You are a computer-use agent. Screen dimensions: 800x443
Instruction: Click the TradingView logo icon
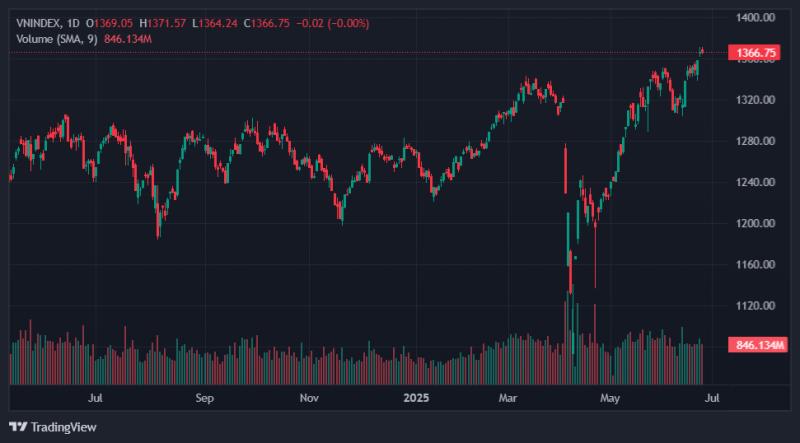point(18,427)
